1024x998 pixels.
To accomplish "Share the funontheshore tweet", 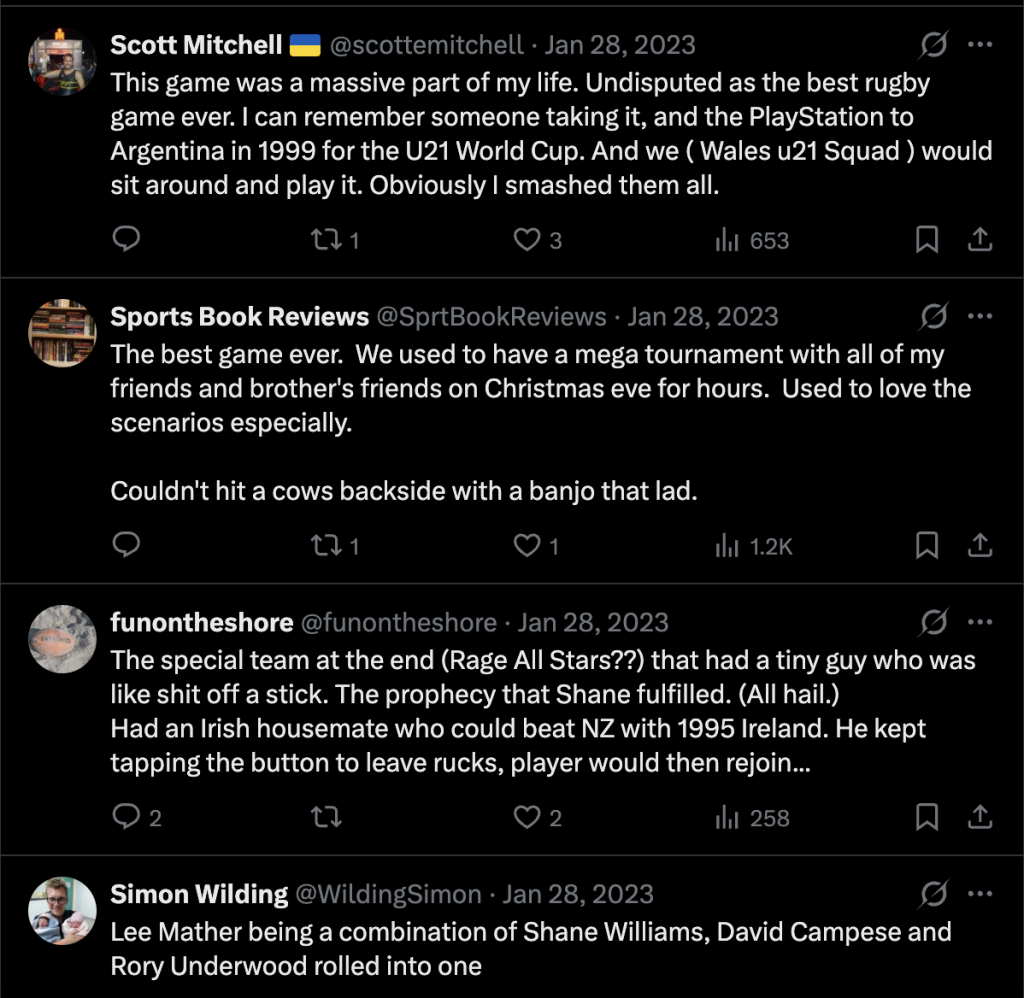I will point(981,817).
